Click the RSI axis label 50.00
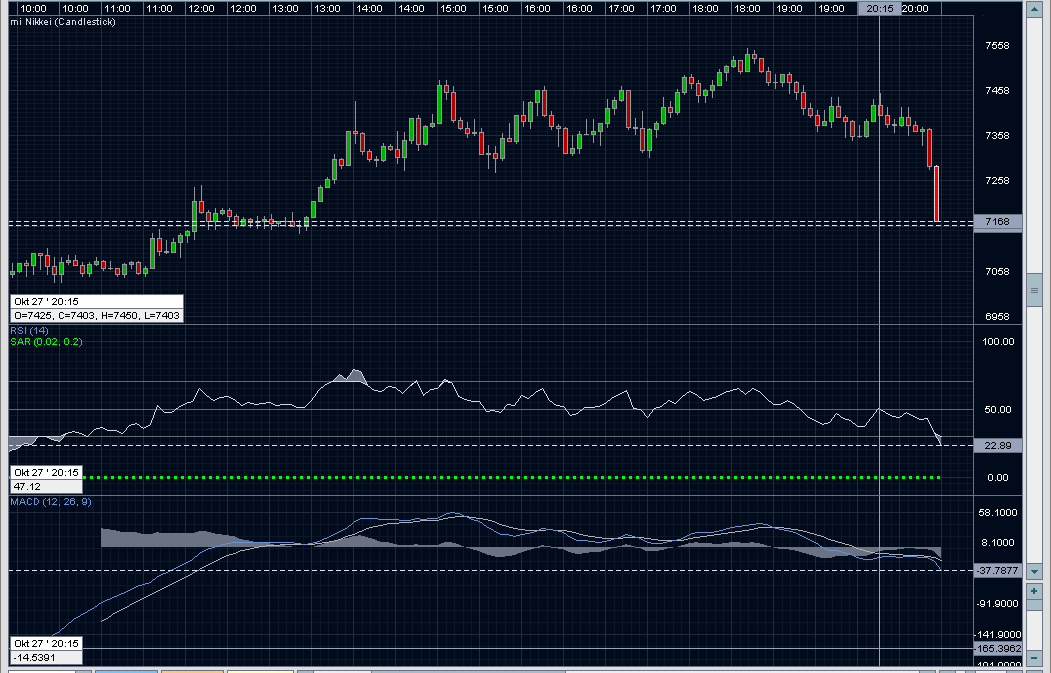The width and height of the screenshot is (1051, 673). click(x=998, y=410)
